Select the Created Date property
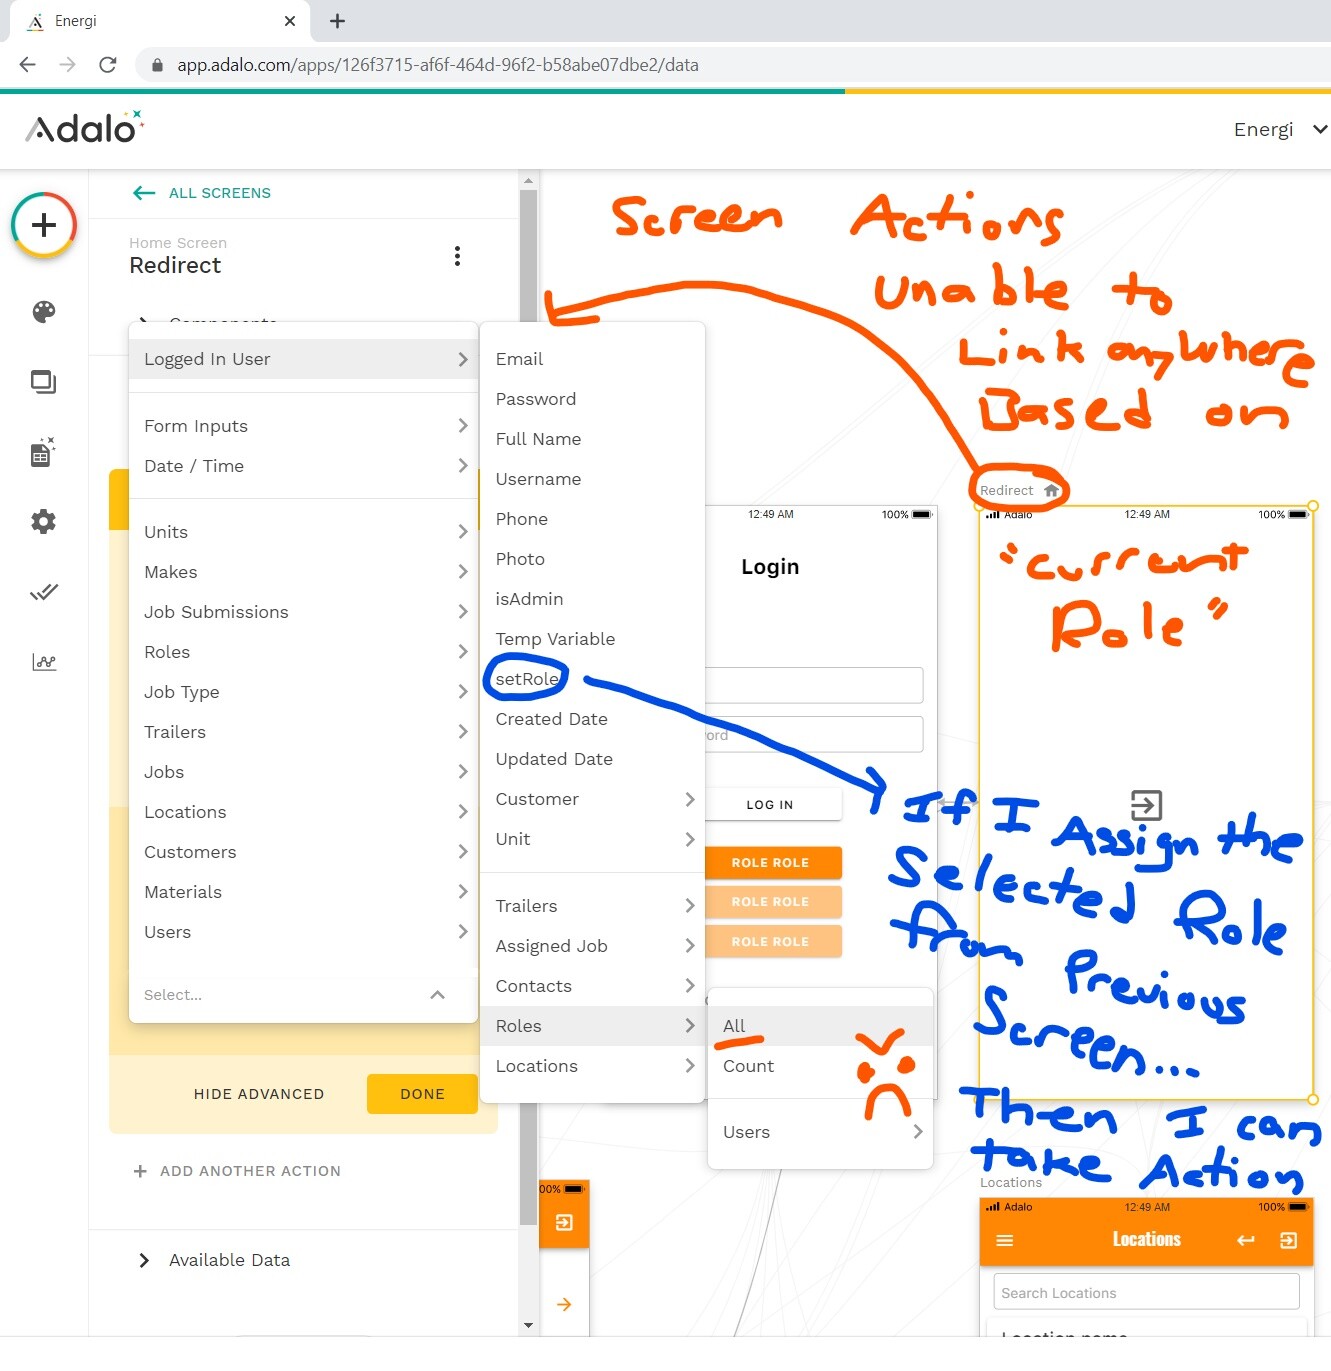 click(x=592, y=719)
